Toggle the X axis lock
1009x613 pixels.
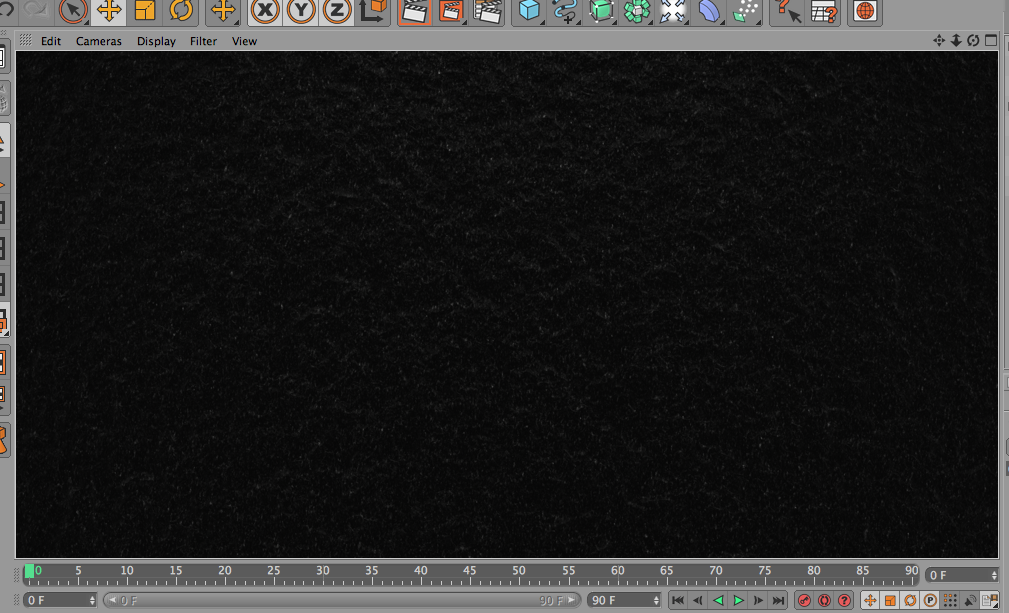point(265,10)
